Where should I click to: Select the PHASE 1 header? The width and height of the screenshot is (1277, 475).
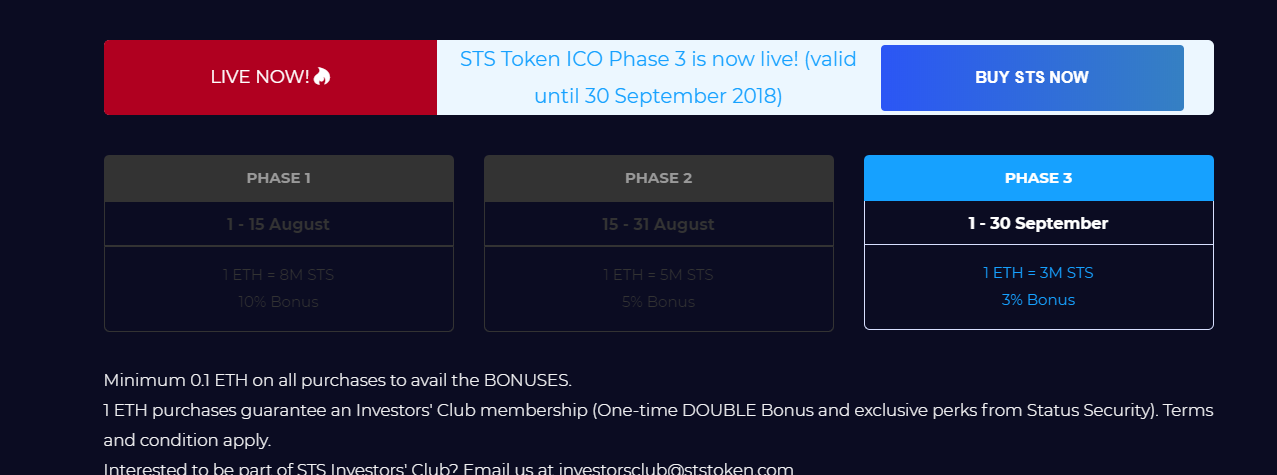point(279,178)
